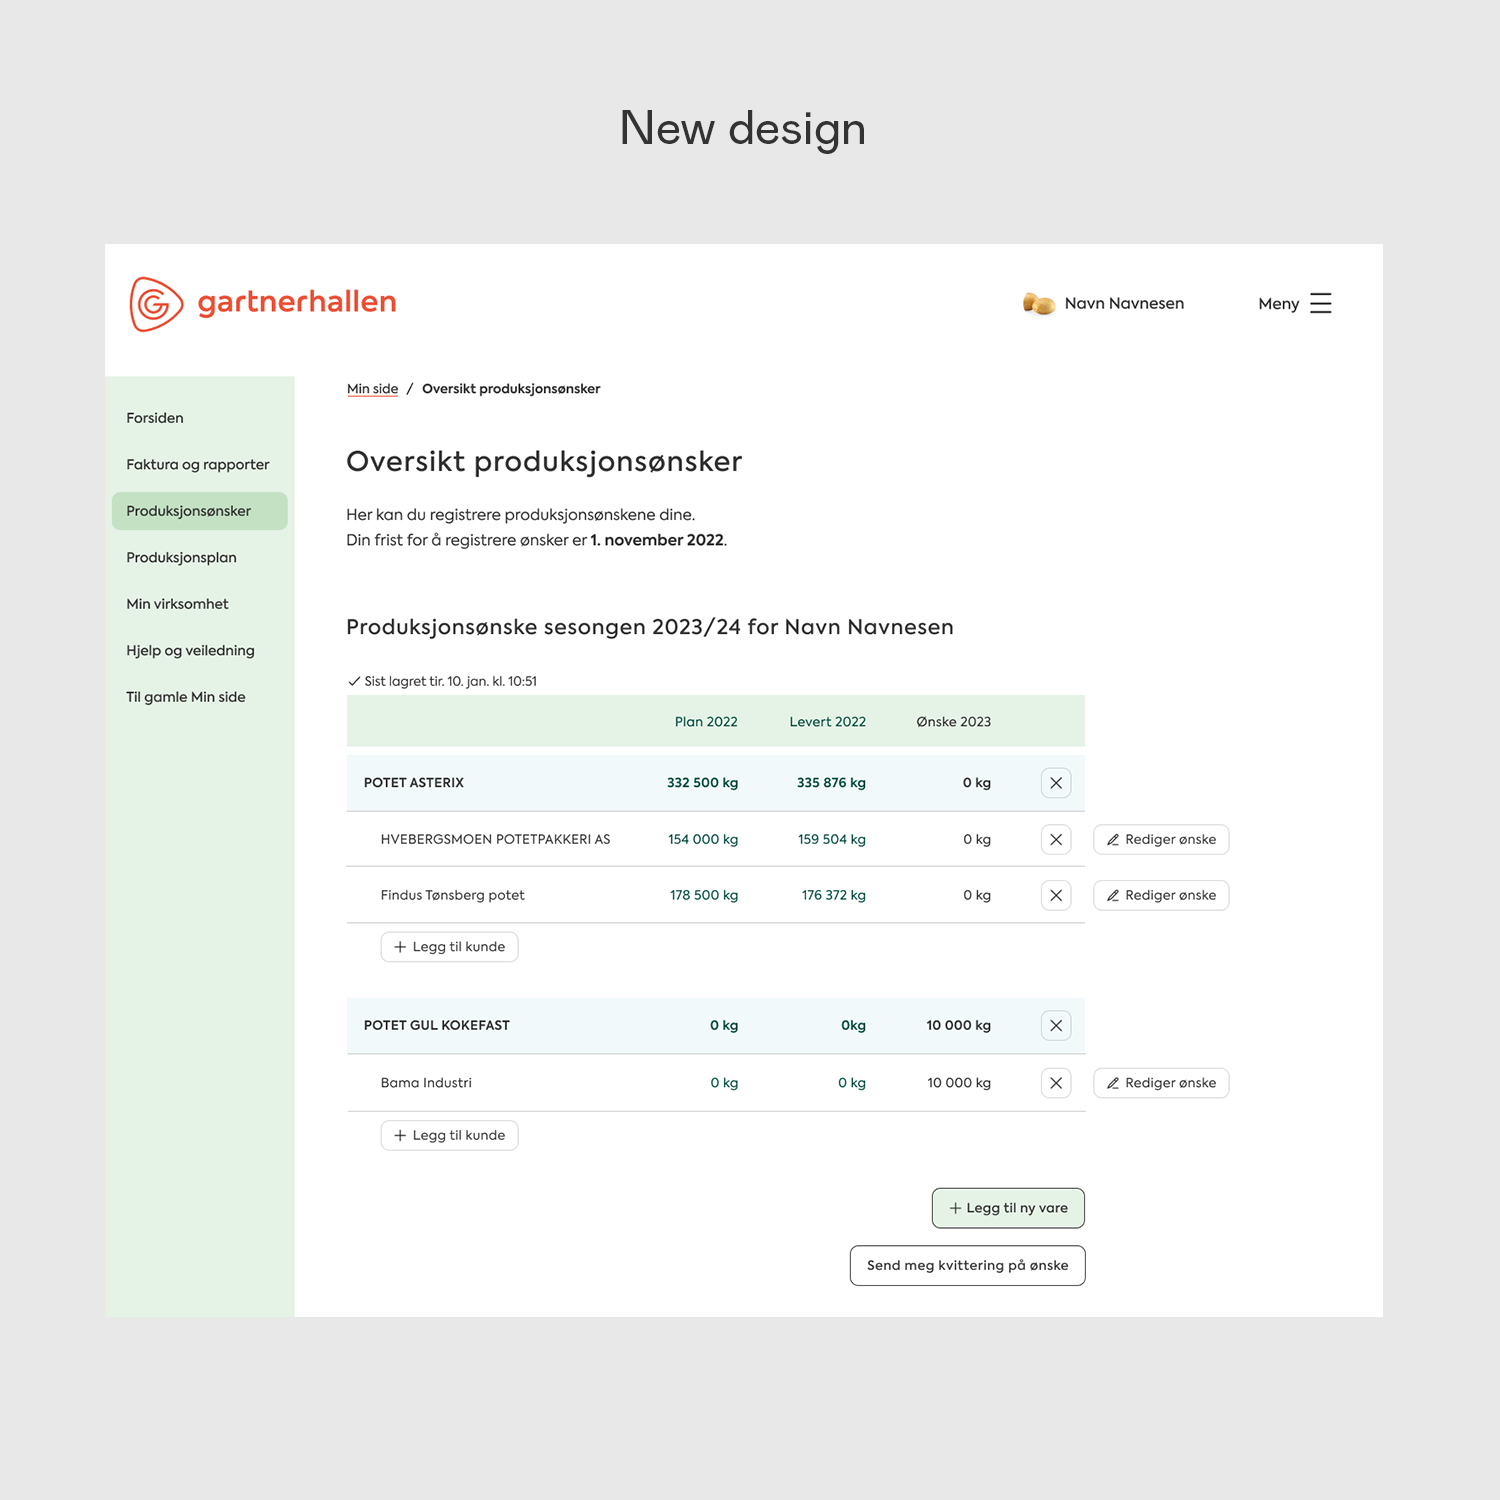Screen dimensions: 1500x1500
Task: Remove the Bama Industri customer row
Action: tap(1056, 1083)
